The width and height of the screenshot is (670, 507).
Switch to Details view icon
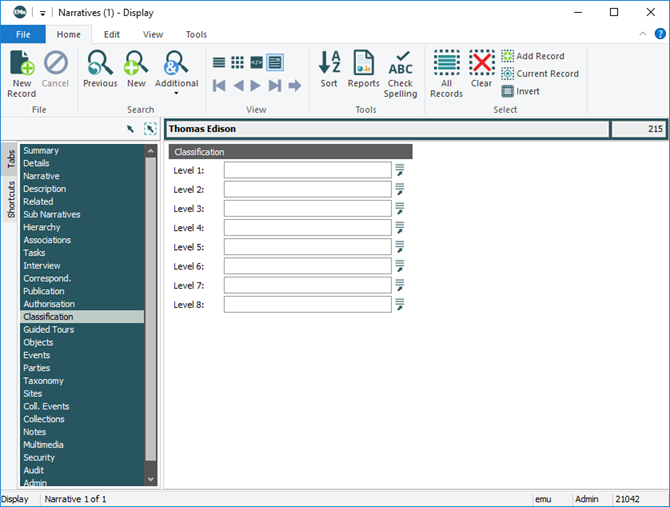(274, 62)
